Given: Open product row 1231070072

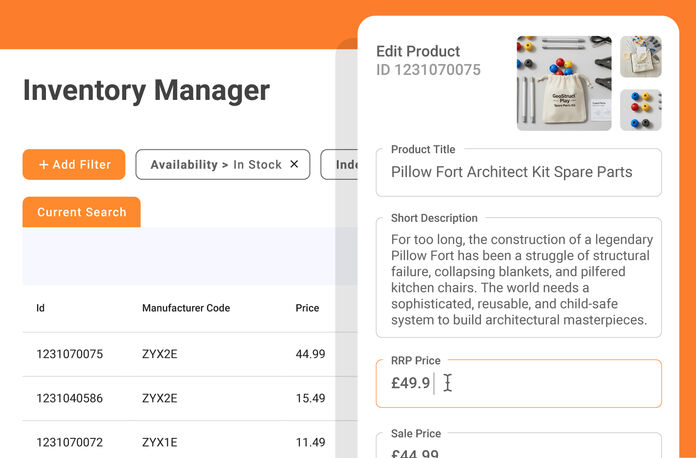Looking at the screenshot, I should point(70,442).
